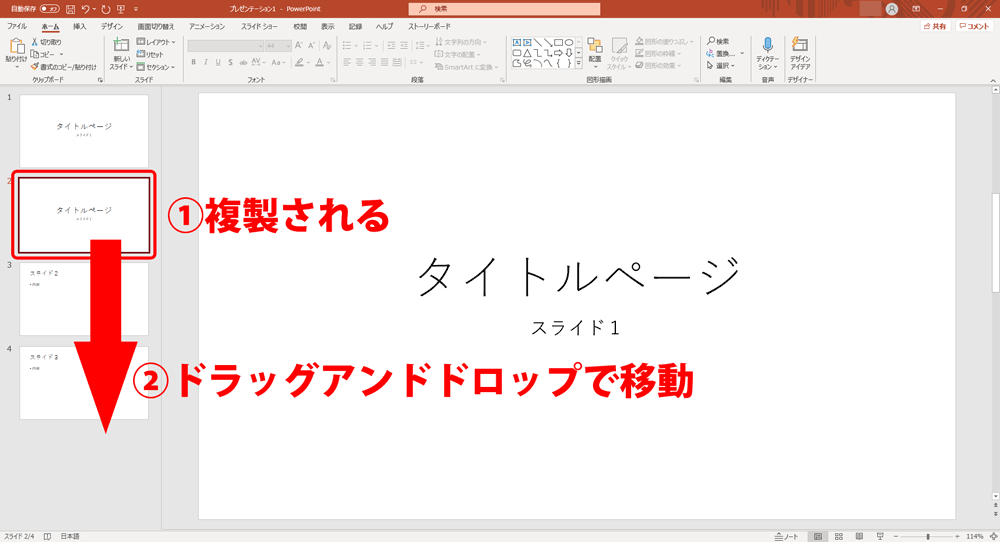The height and width of the screenshot is (542, 1000).
Task: Undo the last action
Action: [x=85, y=9]
